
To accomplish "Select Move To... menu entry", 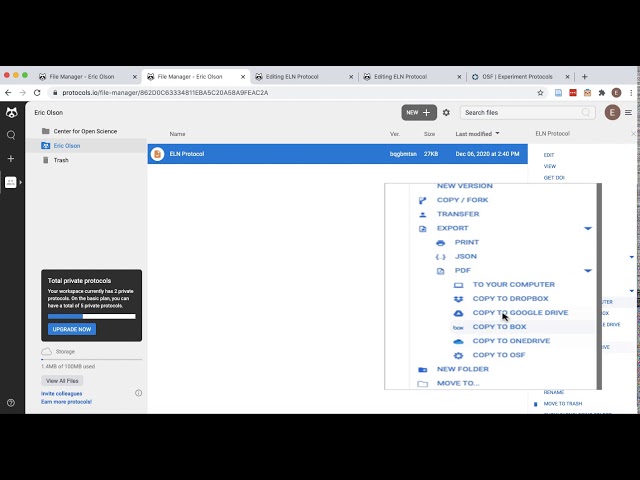I will [x=458, y=383].
